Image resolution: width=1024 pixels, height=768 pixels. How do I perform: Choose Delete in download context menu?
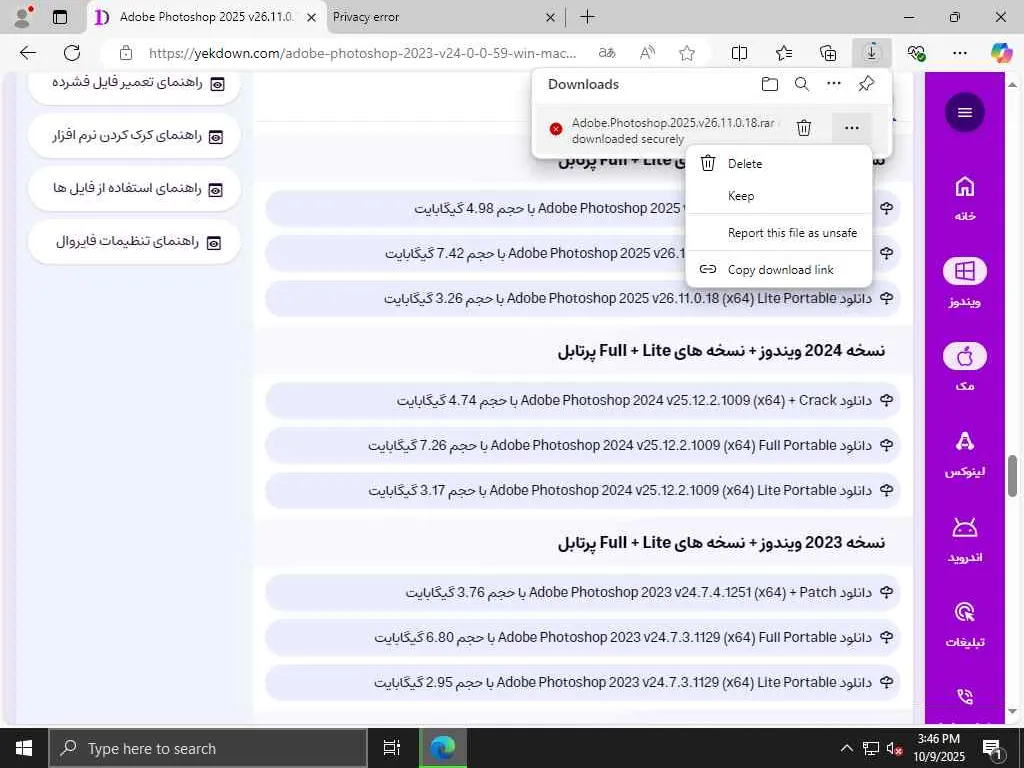779,164
